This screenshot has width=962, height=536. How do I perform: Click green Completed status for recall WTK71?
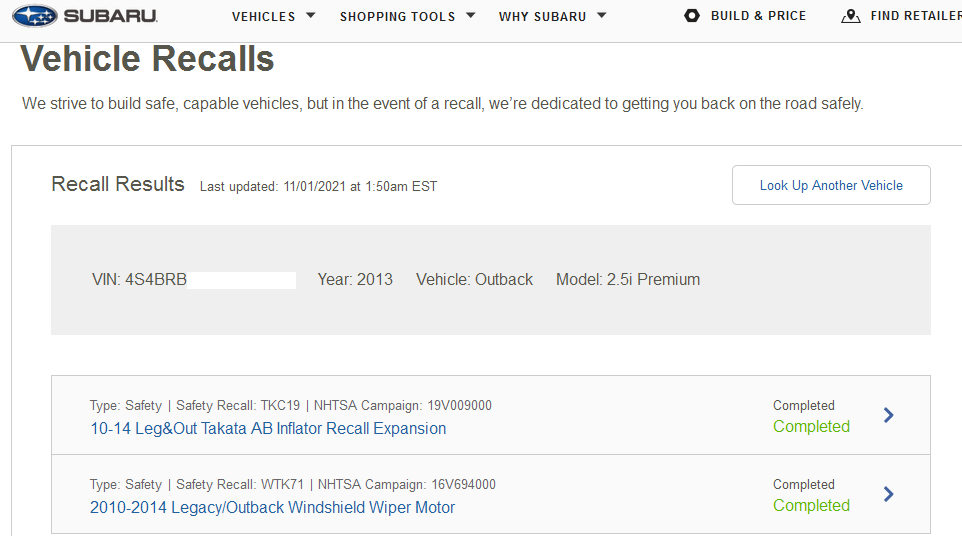pyautogui.click(x=811, y=506)
